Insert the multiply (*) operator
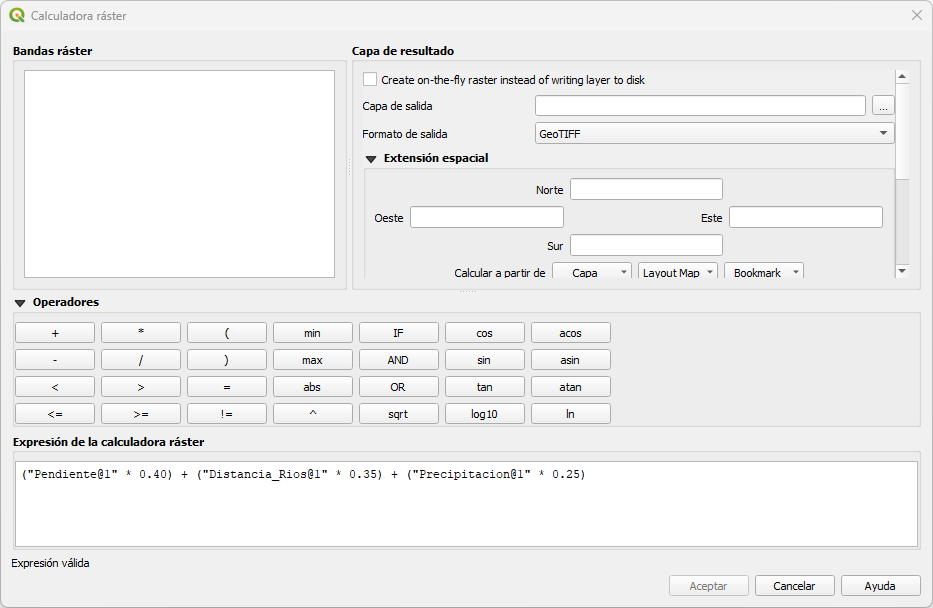 tap(141, 333)
